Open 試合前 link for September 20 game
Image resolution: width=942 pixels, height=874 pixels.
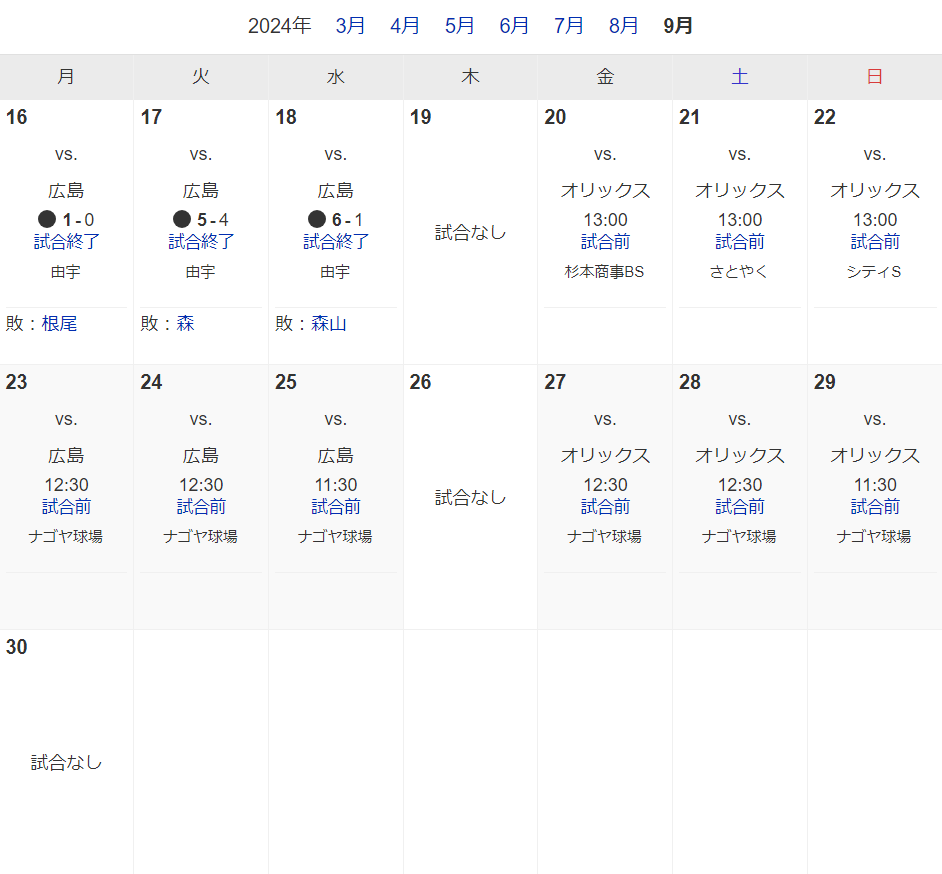coord(606,241)
